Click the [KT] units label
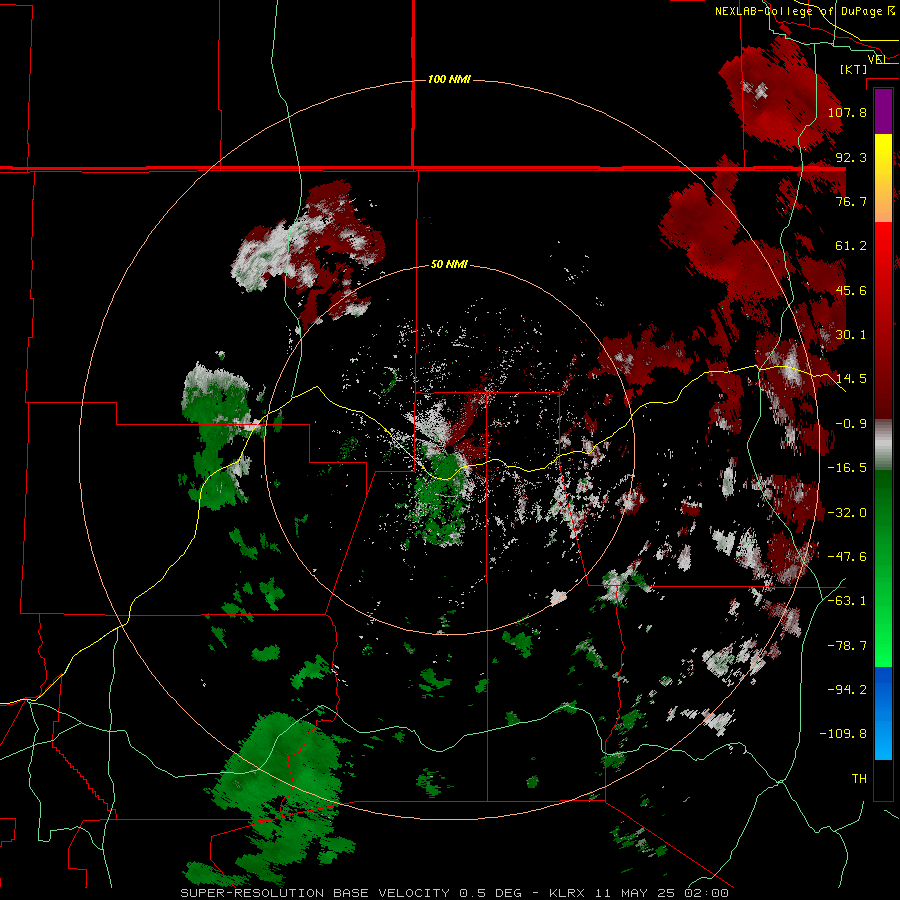 854,69
